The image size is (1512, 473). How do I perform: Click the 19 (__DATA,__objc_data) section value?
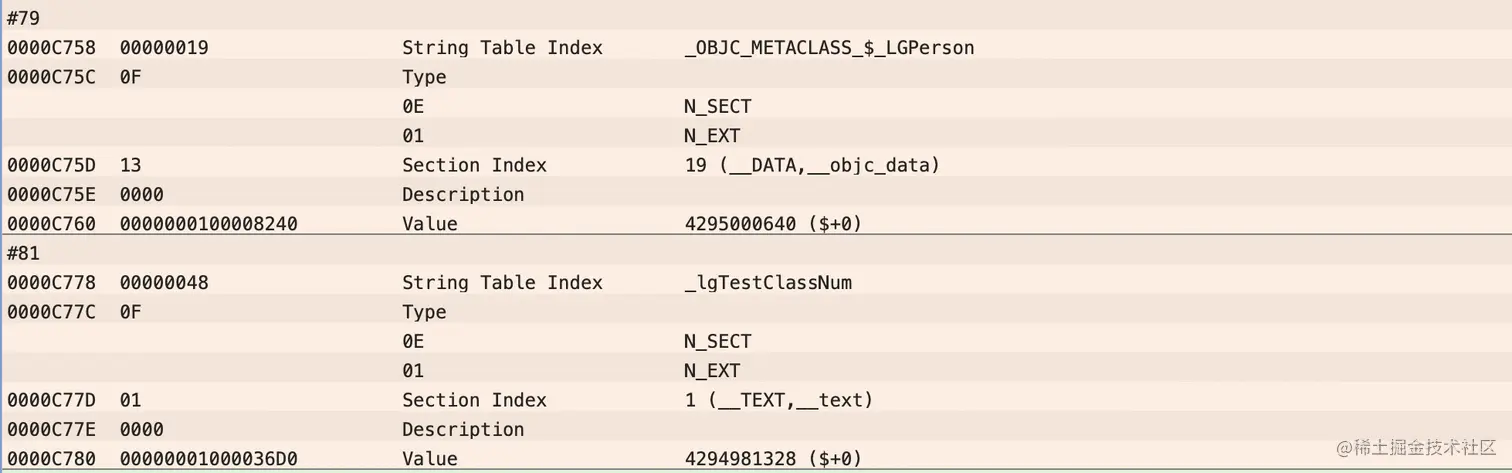(x=812, y=165)
